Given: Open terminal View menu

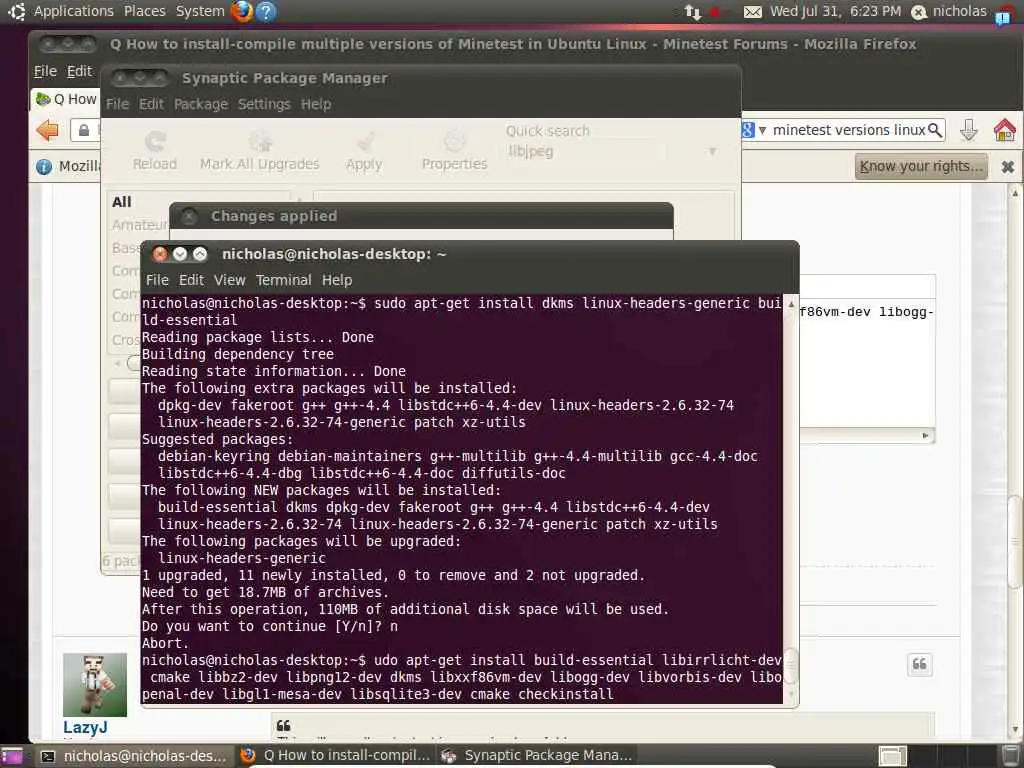Looking at the screenshot, I should click(229, 280).
